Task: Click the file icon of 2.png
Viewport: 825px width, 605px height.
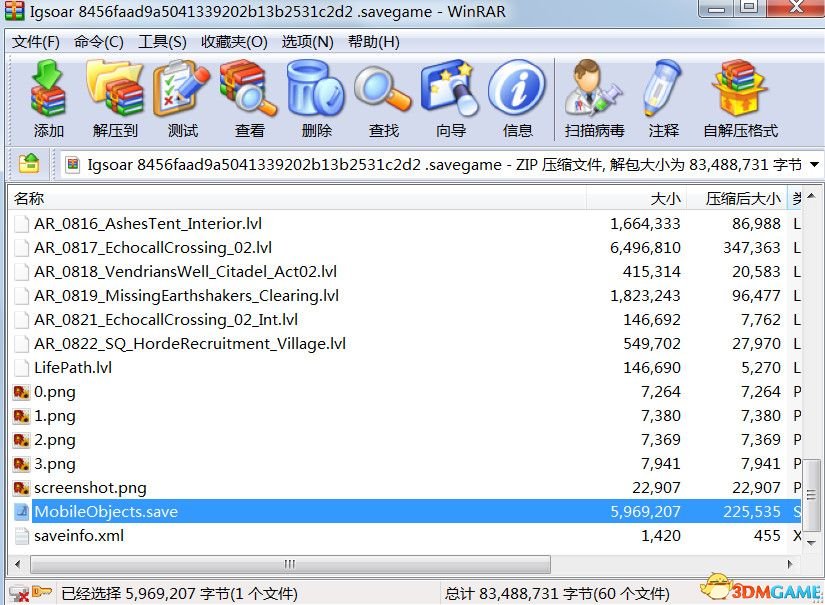Action: pos(21,440)
